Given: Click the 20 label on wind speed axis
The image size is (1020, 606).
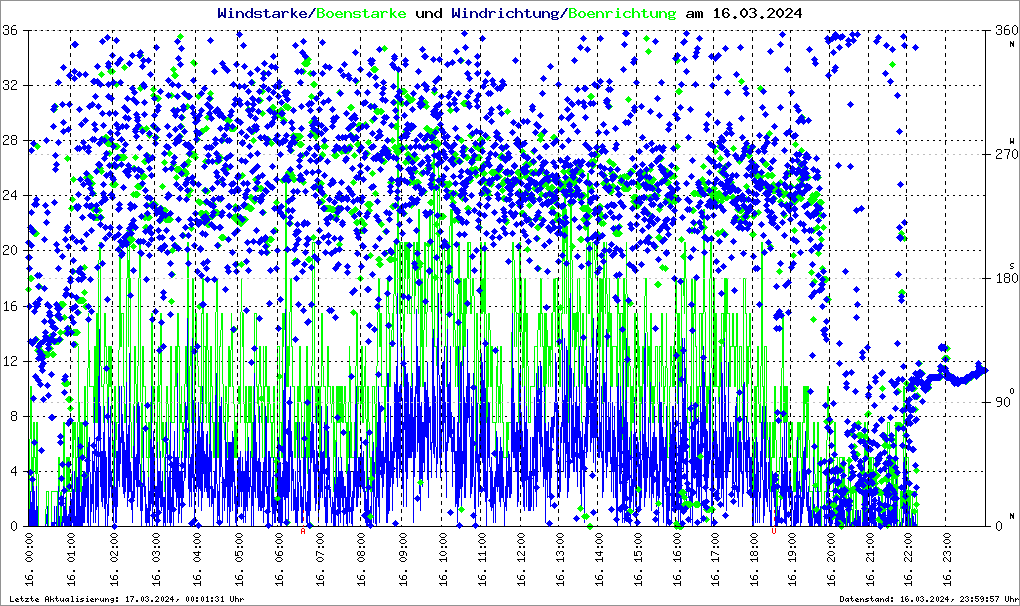Looking at the screenshot, I should click(10, 250).
